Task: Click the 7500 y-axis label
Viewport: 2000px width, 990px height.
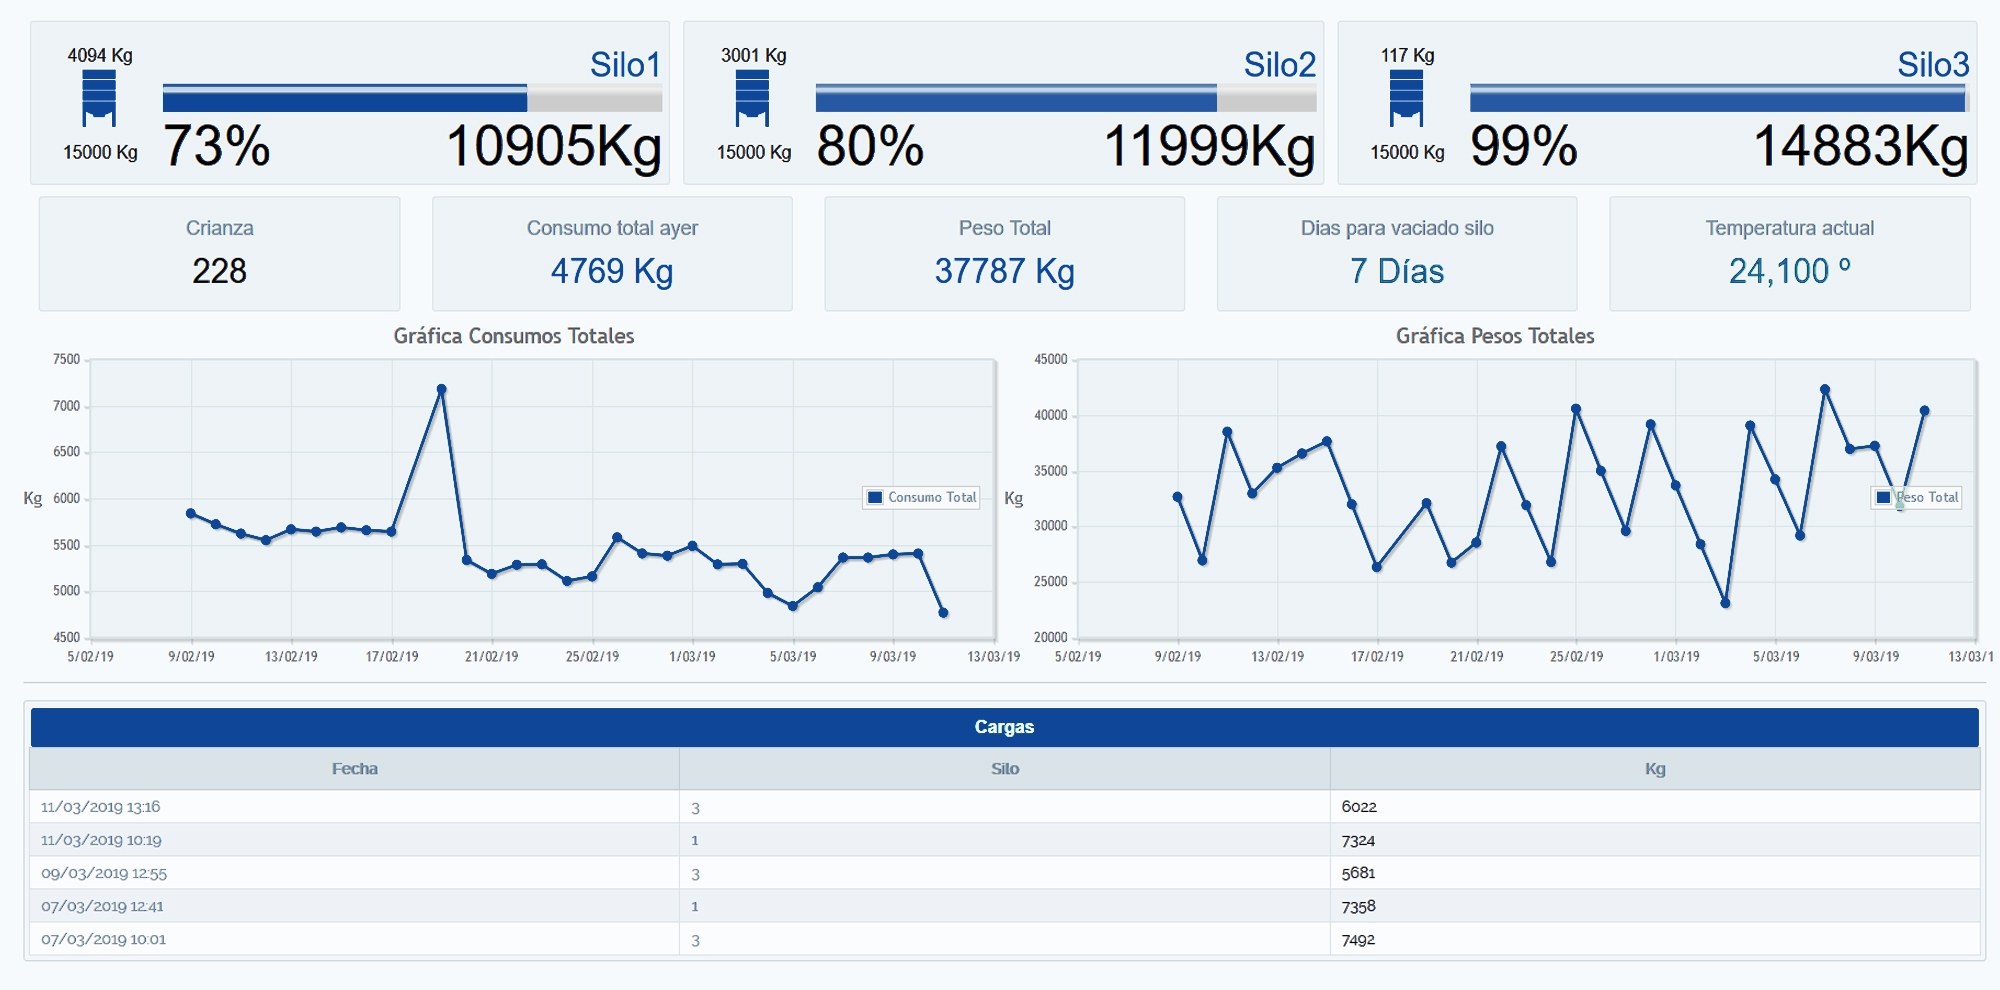Action: pyautogui.click(x=67, y=359)
